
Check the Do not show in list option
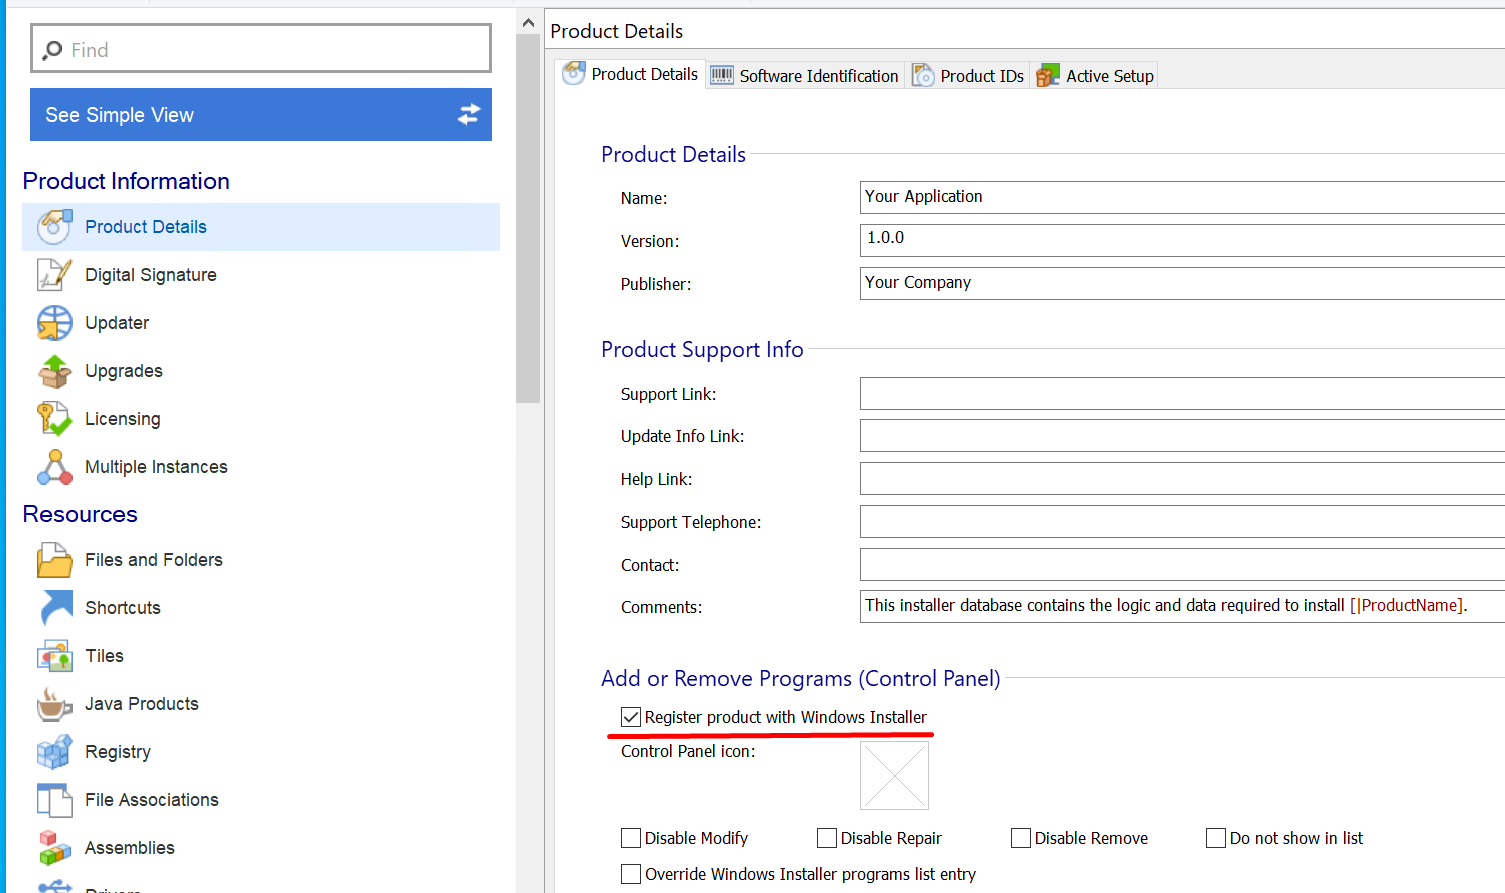tap(1216, 838)
